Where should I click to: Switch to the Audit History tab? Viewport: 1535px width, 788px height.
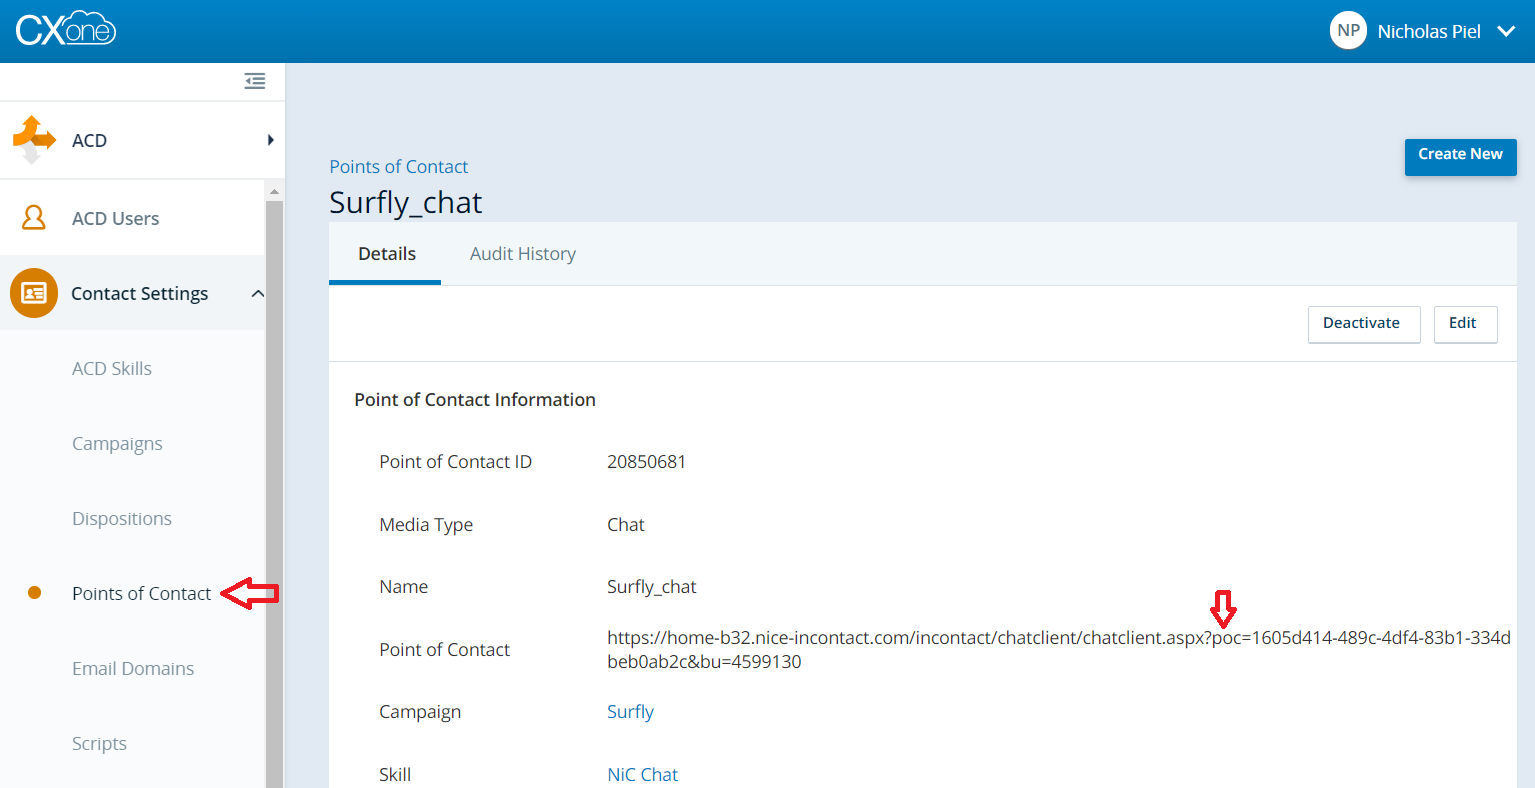(523, 254)
